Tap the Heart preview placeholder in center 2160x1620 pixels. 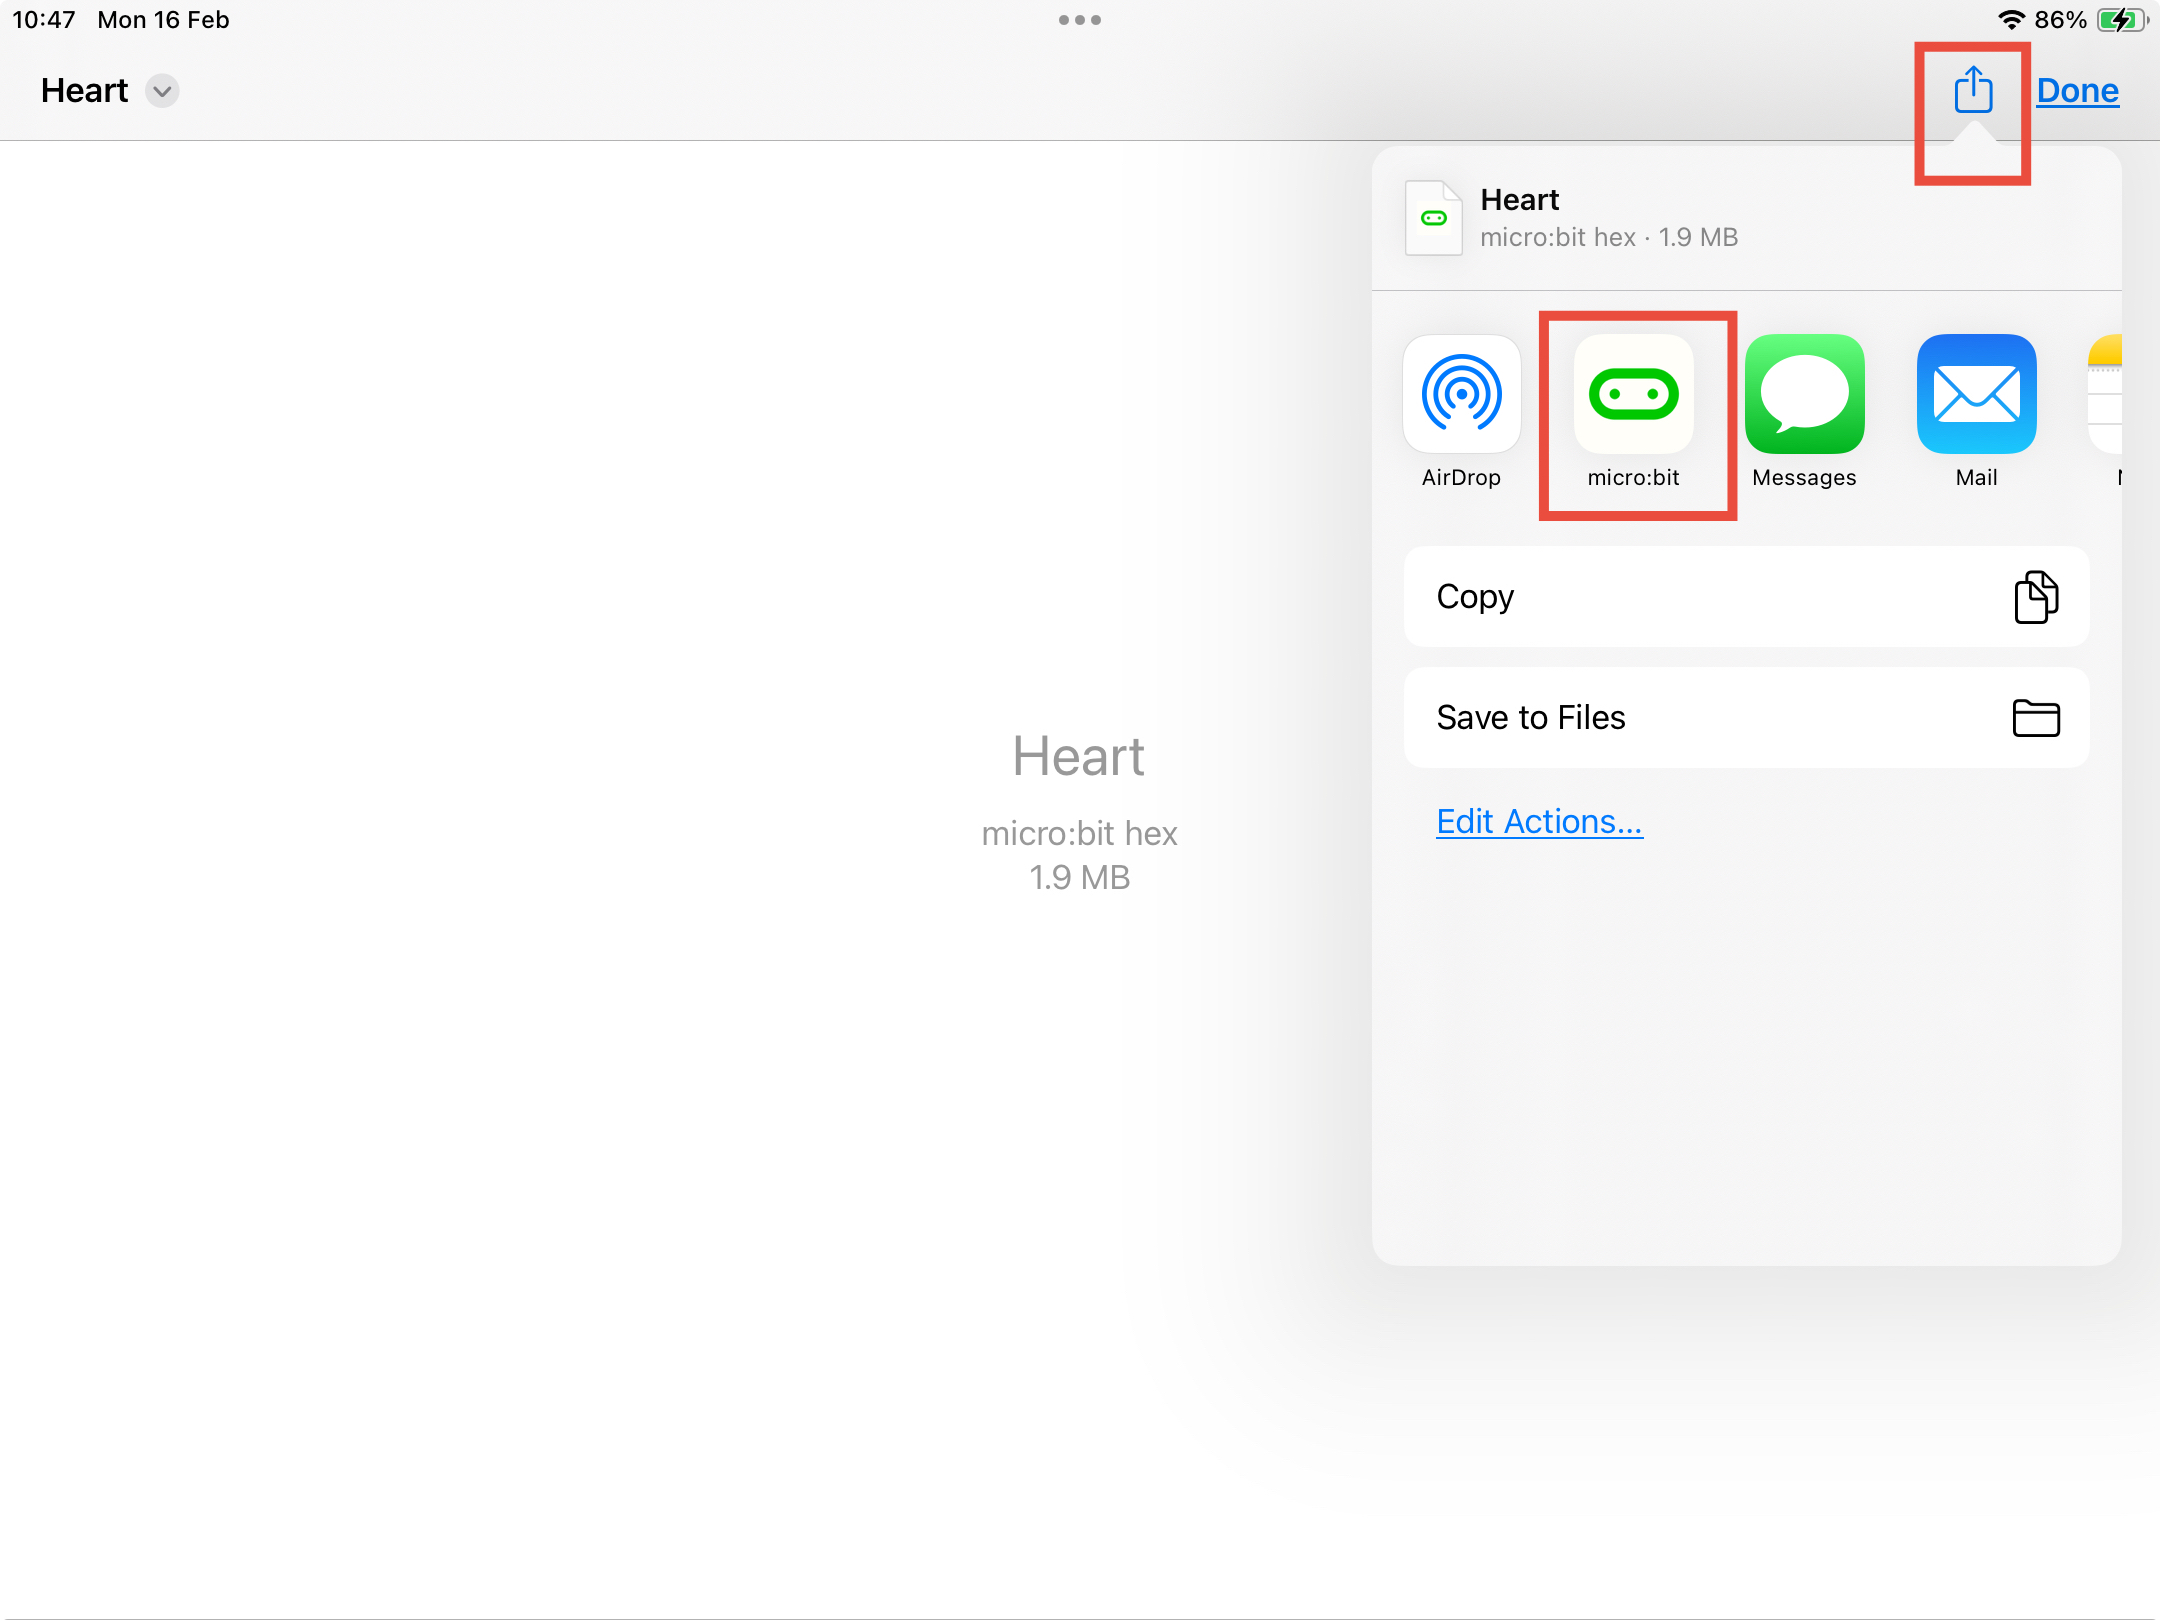[x=1079, y=757]
